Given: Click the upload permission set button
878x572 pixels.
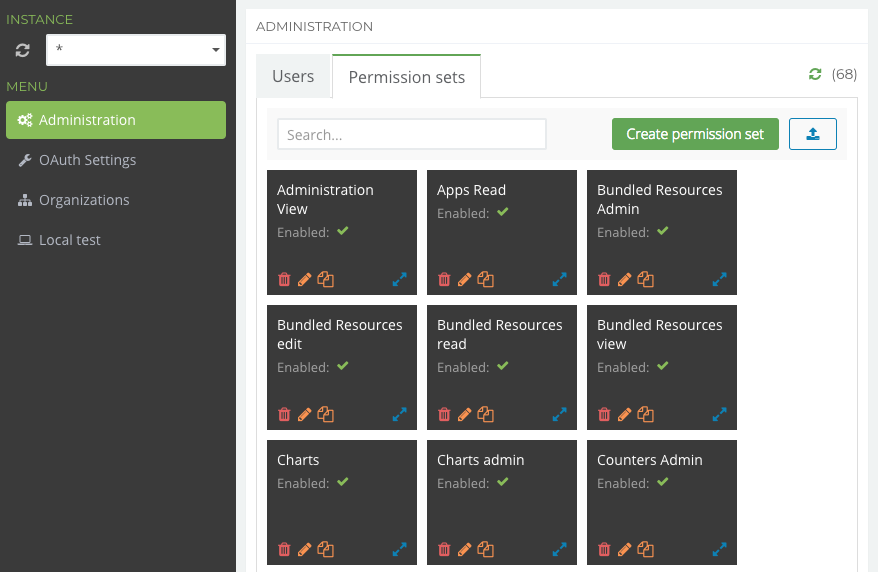Looking at the screenshot, I should tap(812, 134).
